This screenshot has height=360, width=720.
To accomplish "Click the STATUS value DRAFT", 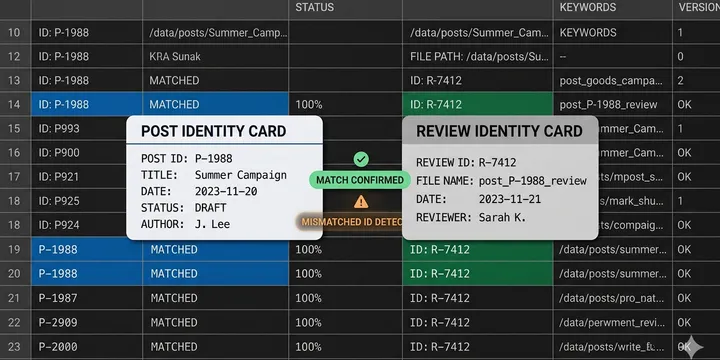I will coord(210,208).
